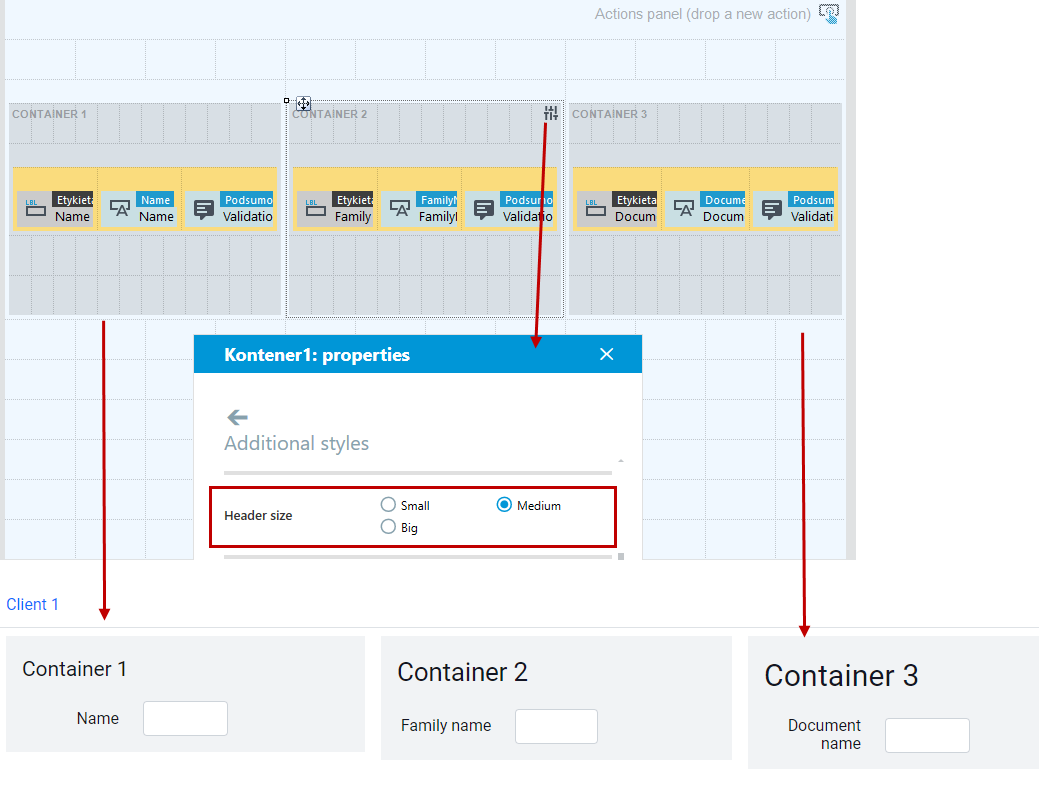The image size is (1039, 797).
Task: Click the Container 3 preview heading
Action: [x=842, y=676]
